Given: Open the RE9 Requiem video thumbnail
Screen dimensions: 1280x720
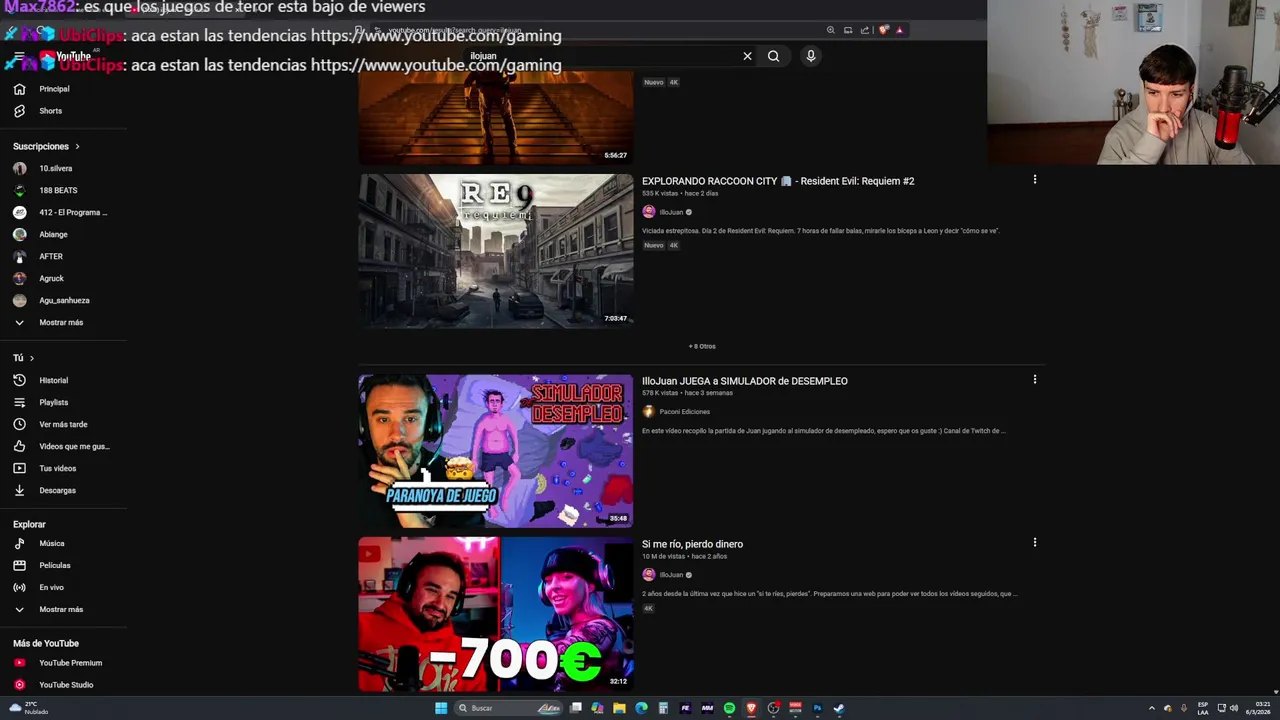Looking at the screenshot, I should coord(496,251).
